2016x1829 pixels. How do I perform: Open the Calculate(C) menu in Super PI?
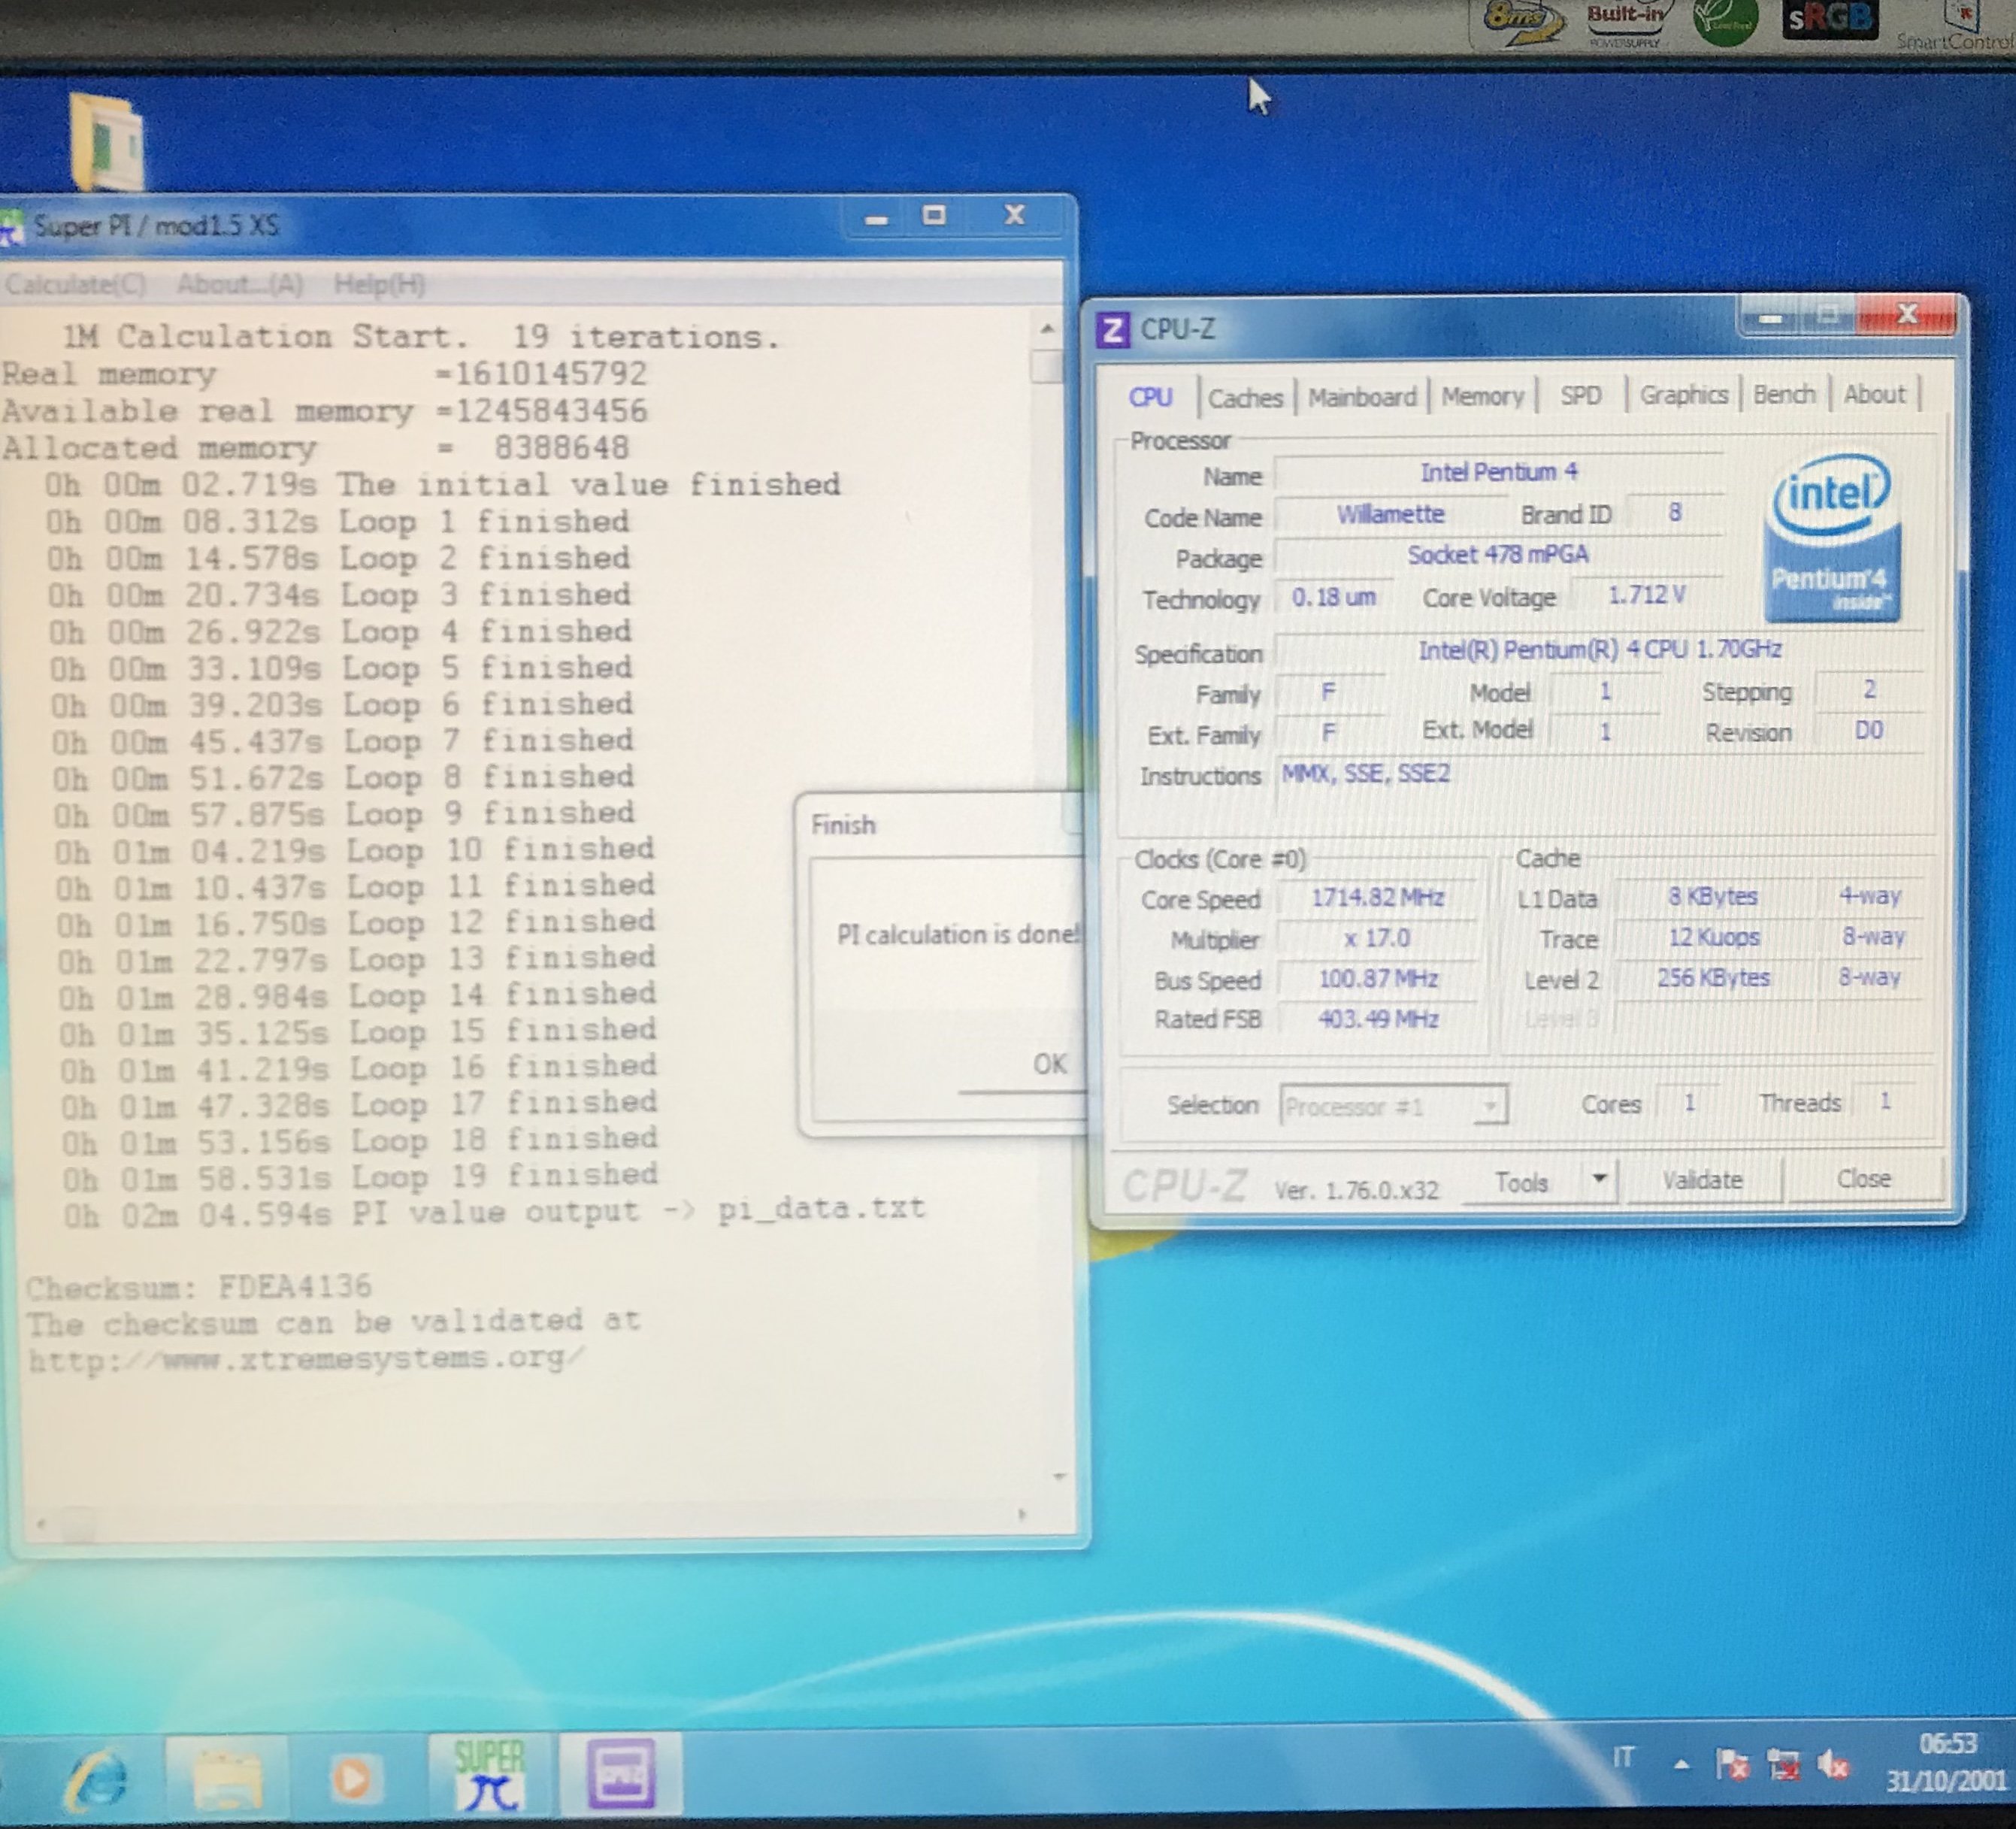tap(76, 285)
